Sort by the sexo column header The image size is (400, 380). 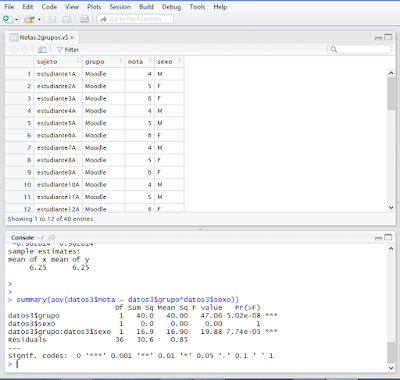pos(169,62)
